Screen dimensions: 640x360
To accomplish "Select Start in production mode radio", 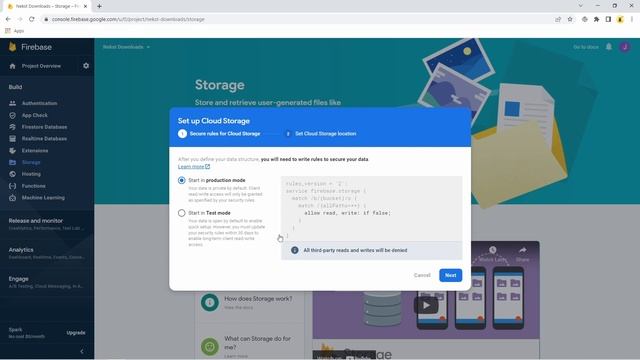I will 182,180.
